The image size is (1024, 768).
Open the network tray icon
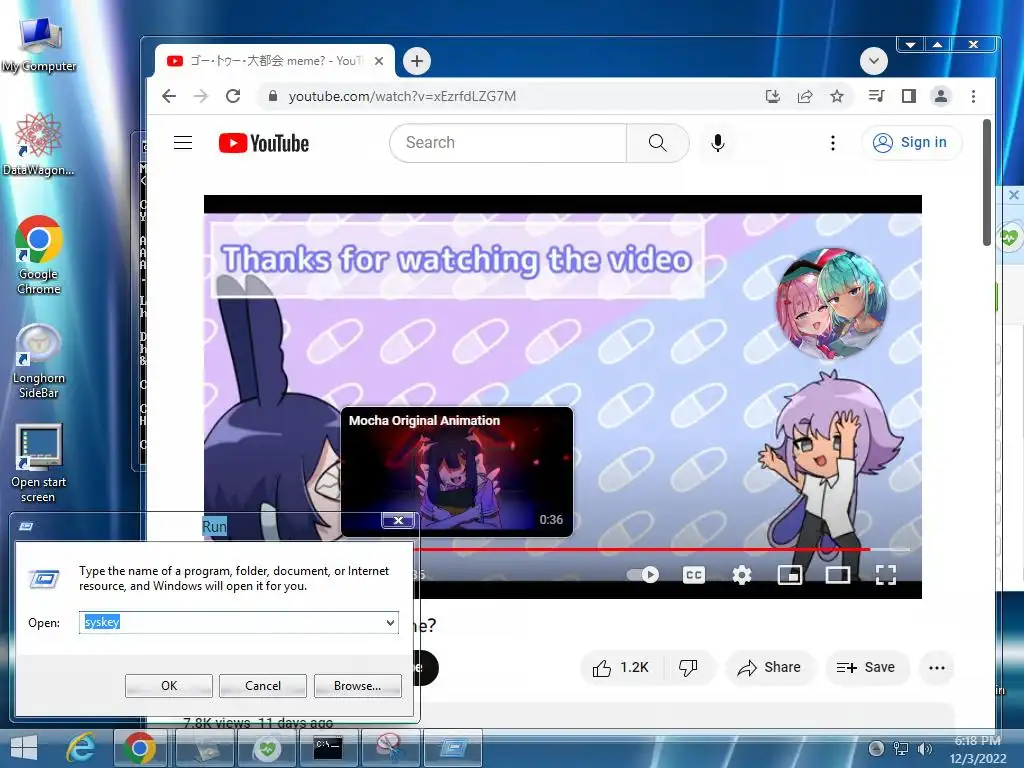click(901, 749)
